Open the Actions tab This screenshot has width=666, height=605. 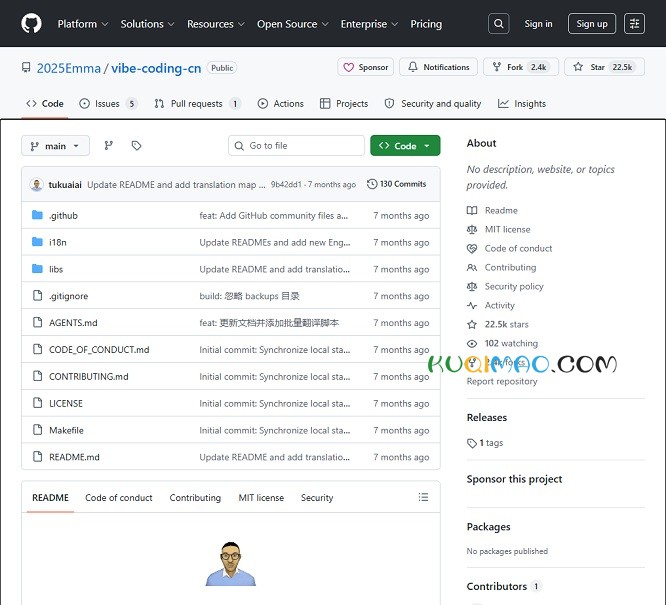(x=281, y=104)
